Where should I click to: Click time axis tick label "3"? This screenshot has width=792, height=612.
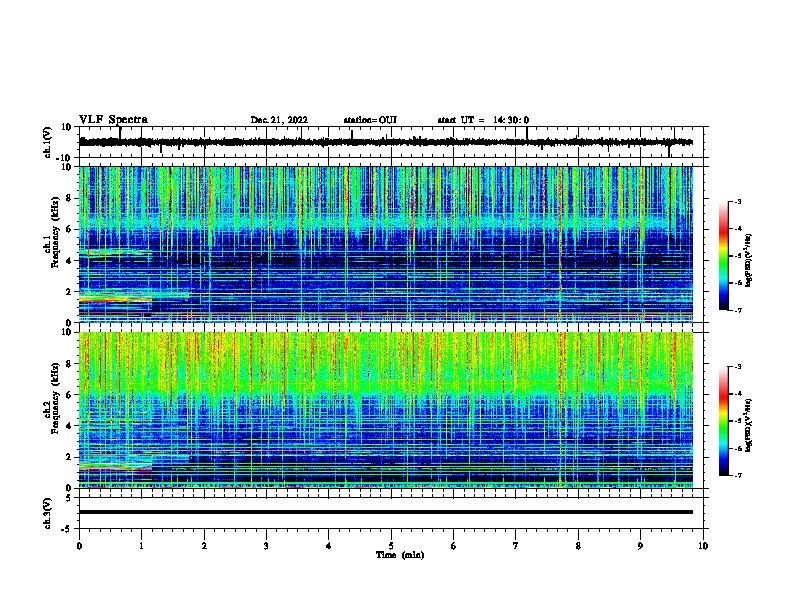point(266,546)
